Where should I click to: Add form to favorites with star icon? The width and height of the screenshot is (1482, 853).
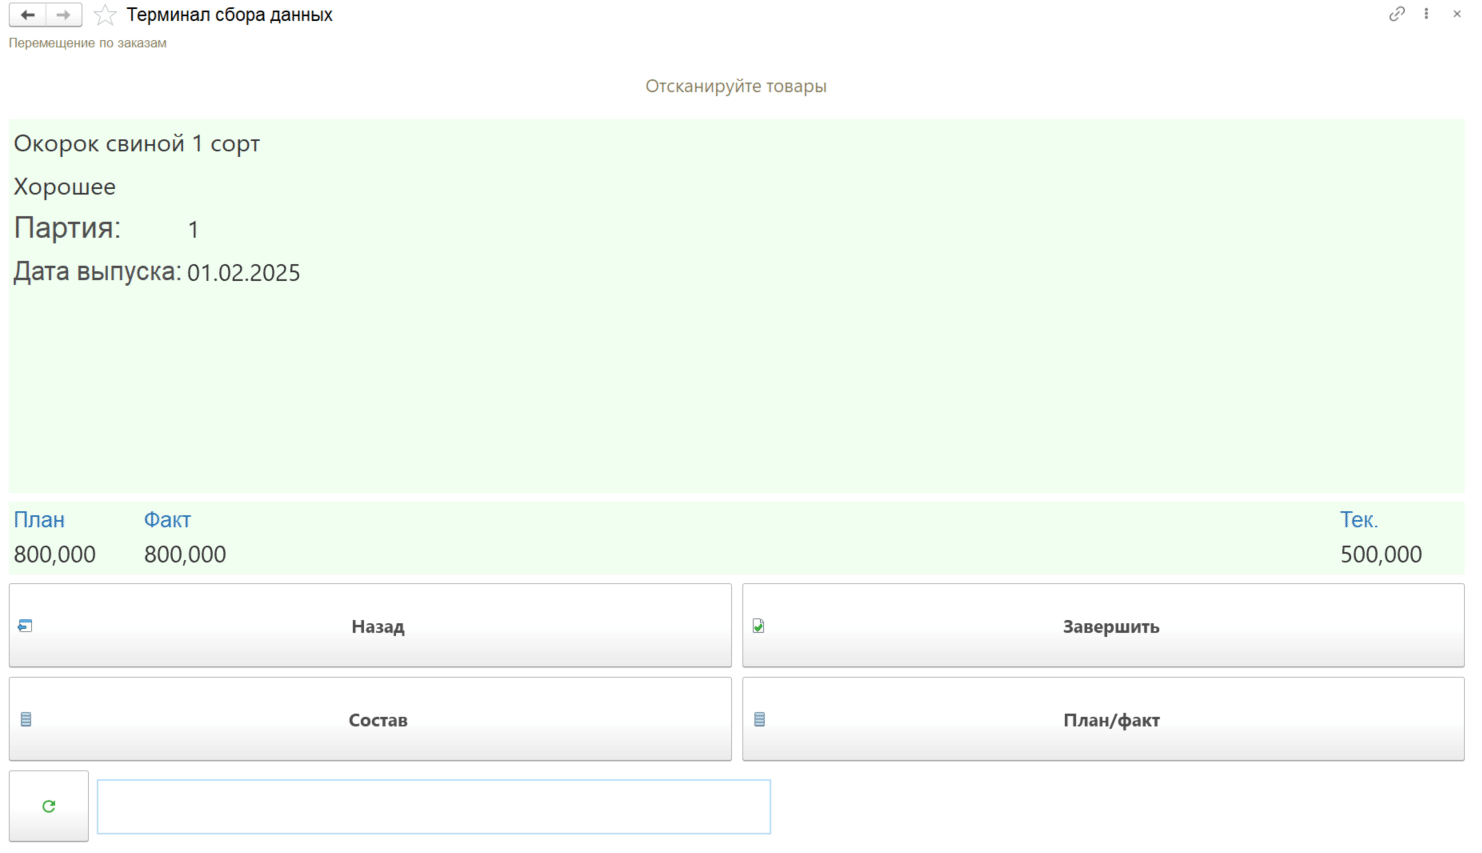tap(105, 15)
